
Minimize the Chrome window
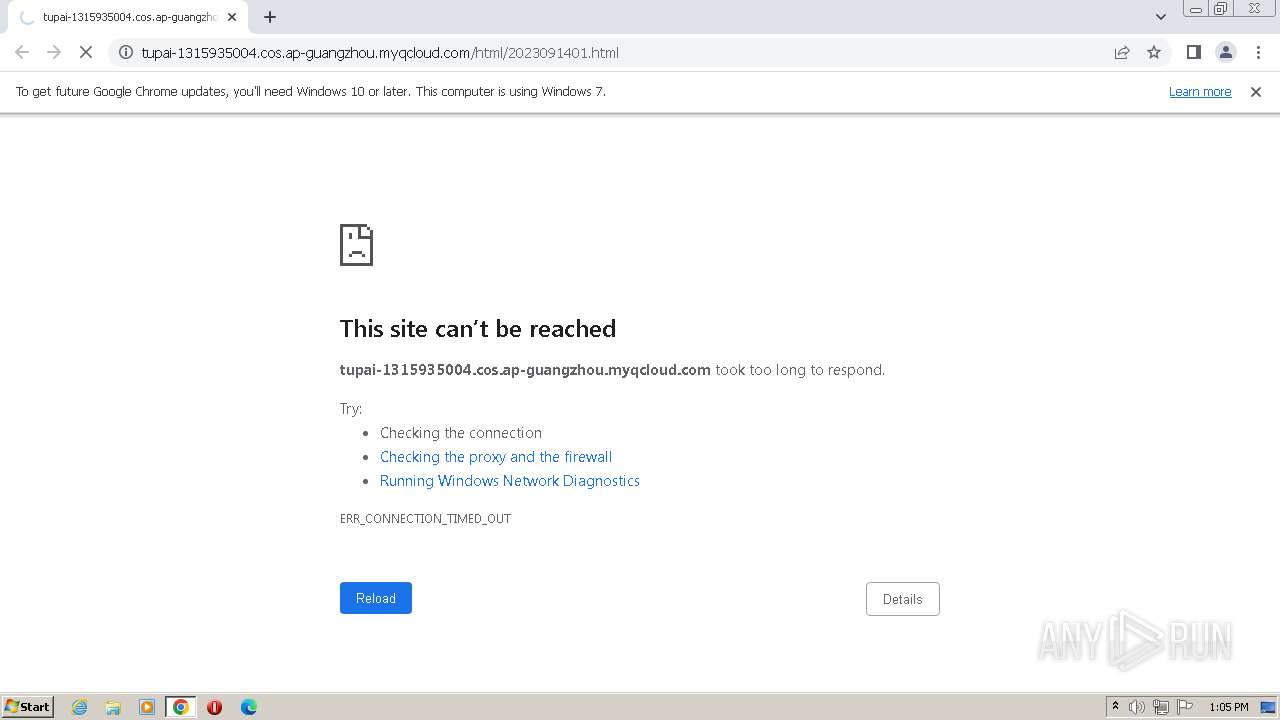click(x=1196, y=9)
